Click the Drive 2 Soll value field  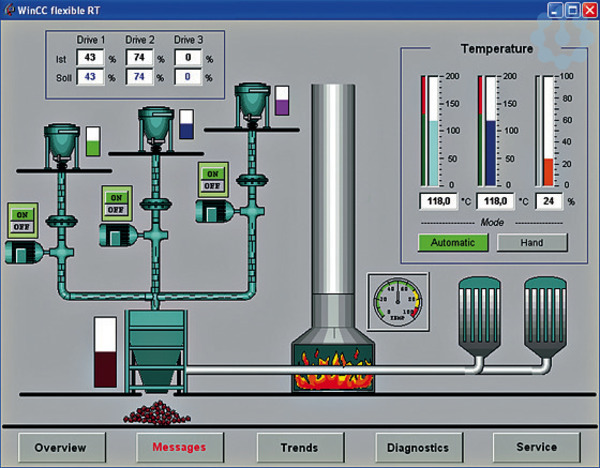pos(138,76)
